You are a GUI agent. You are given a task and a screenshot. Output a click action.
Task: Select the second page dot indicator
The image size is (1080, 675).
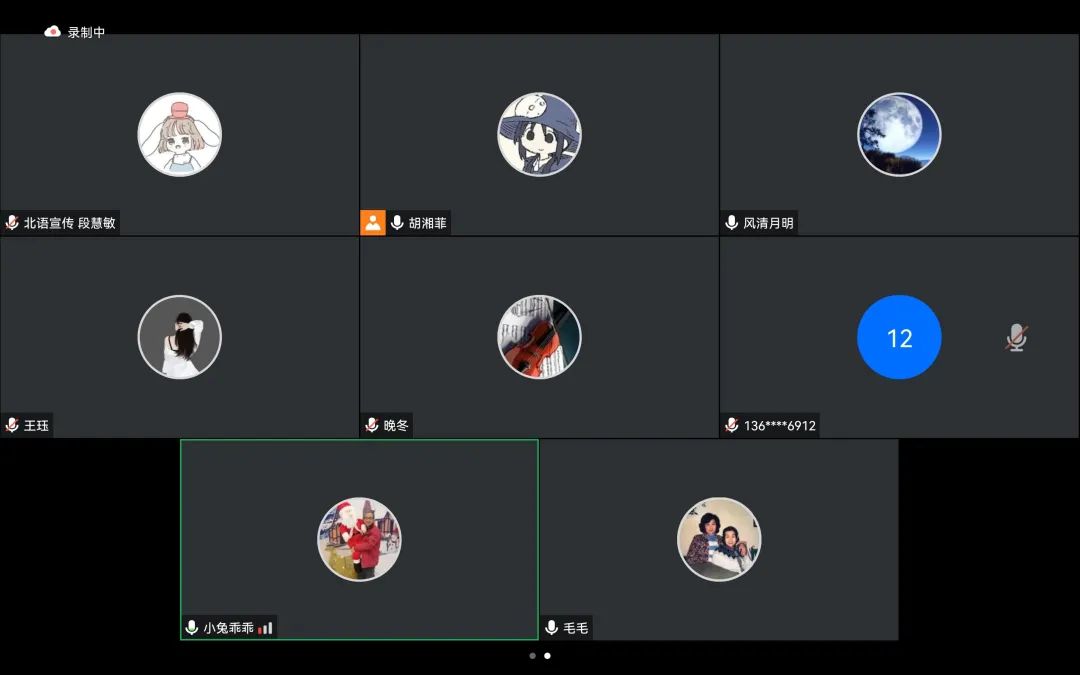[547, 656]
